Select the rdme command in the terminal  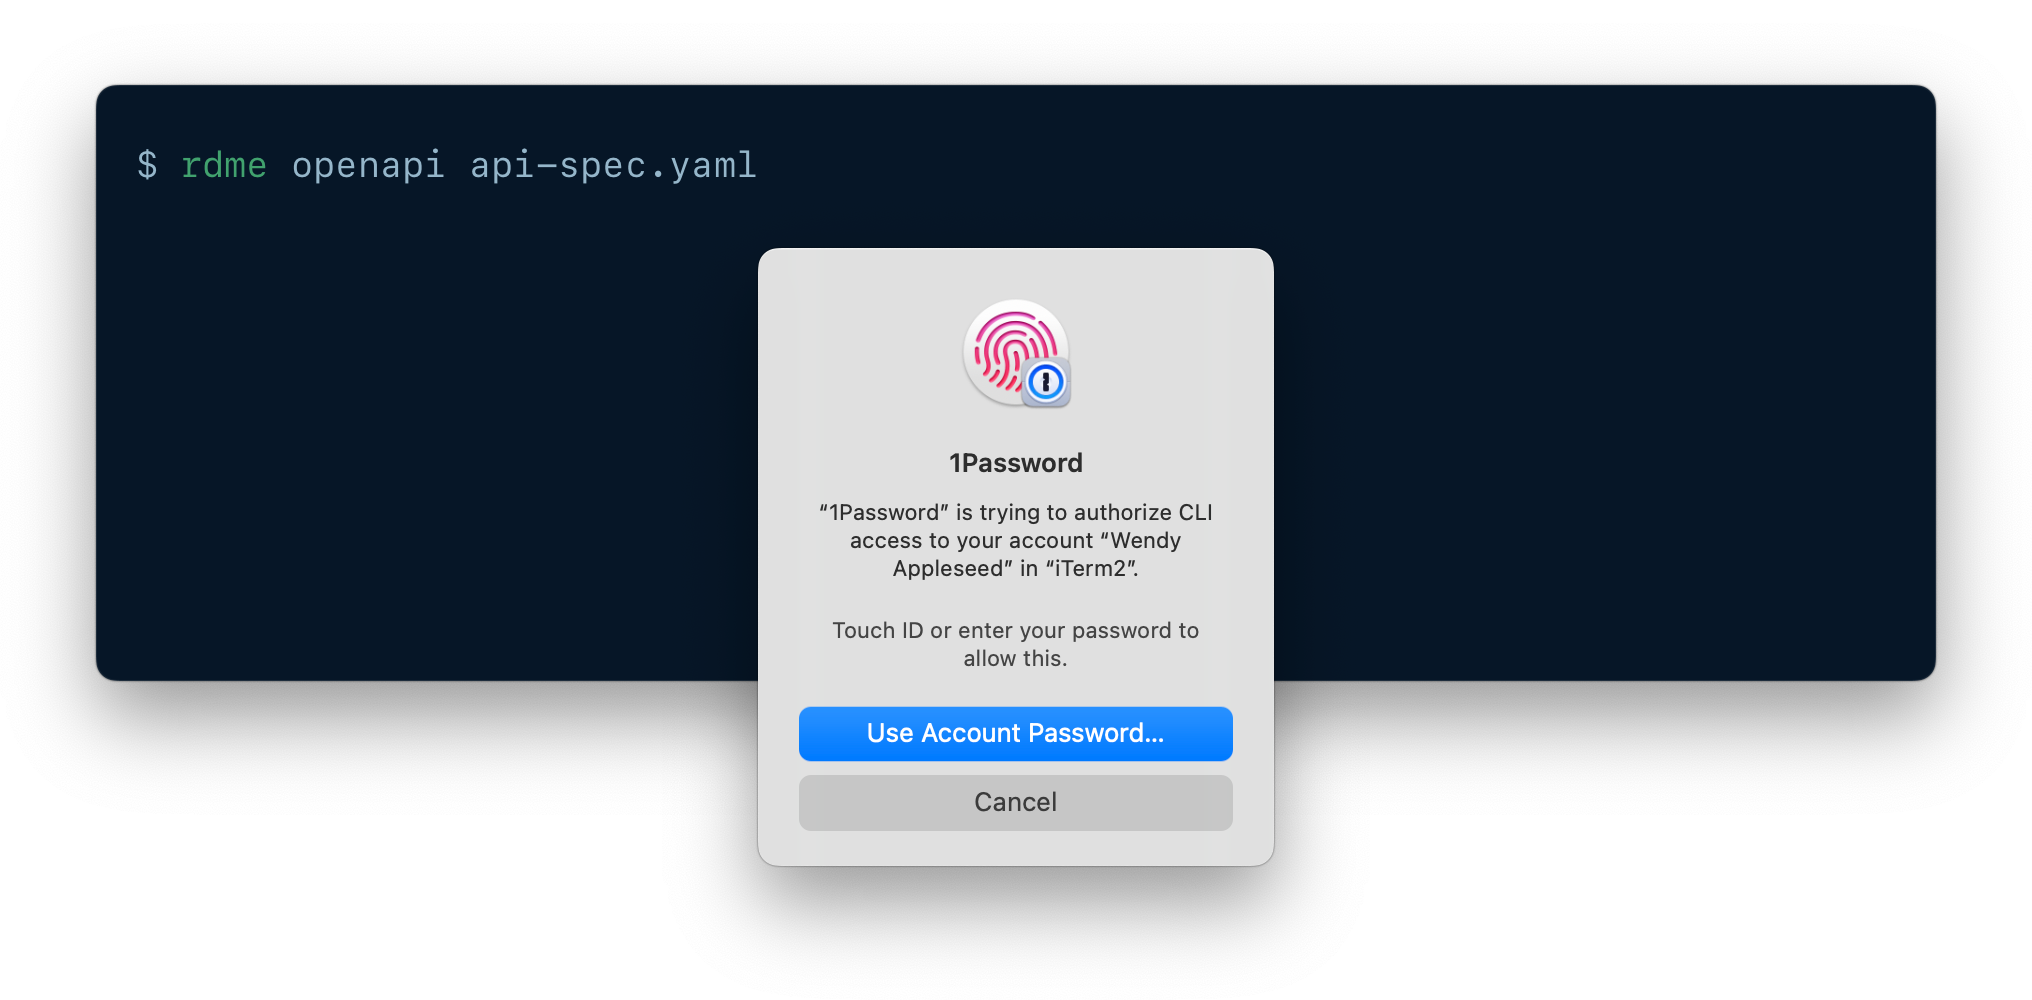[x=223, y=165]
